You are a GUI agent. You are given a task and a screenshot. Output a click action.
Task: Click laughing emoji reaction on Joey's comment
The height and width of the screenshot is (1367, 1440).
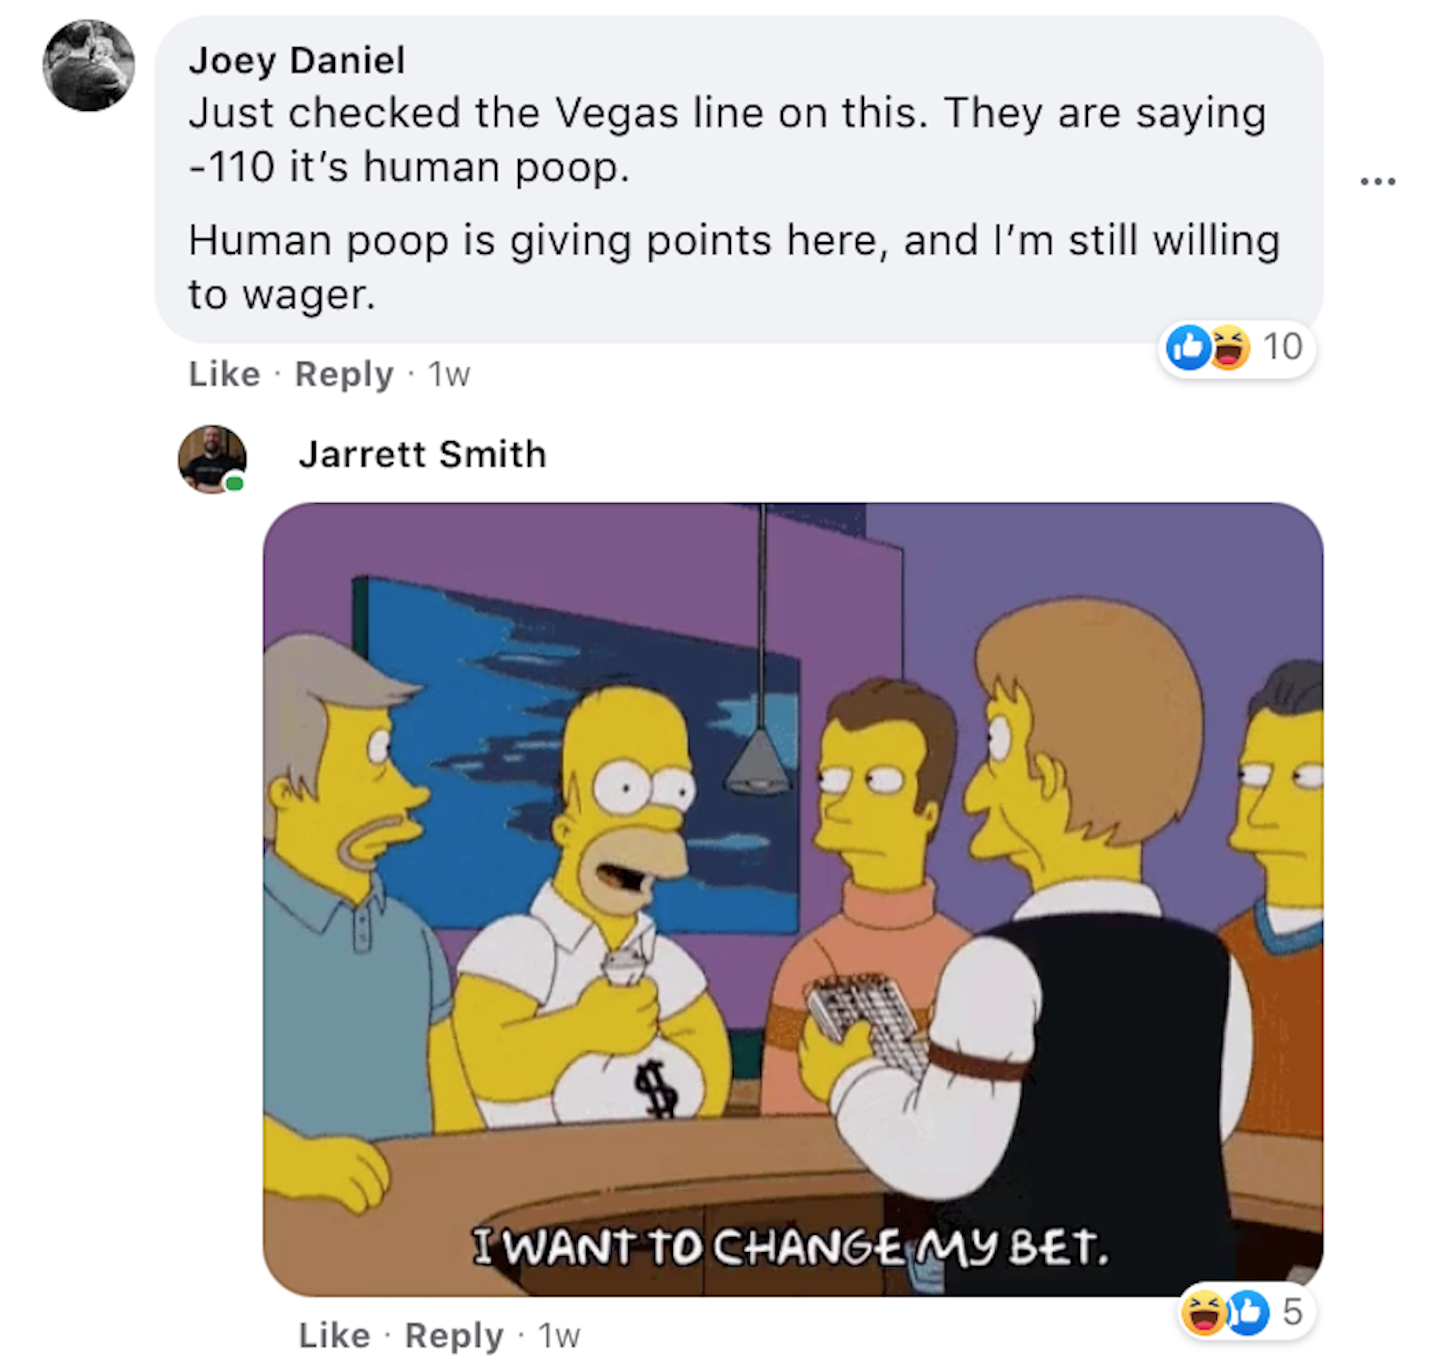1230,347
